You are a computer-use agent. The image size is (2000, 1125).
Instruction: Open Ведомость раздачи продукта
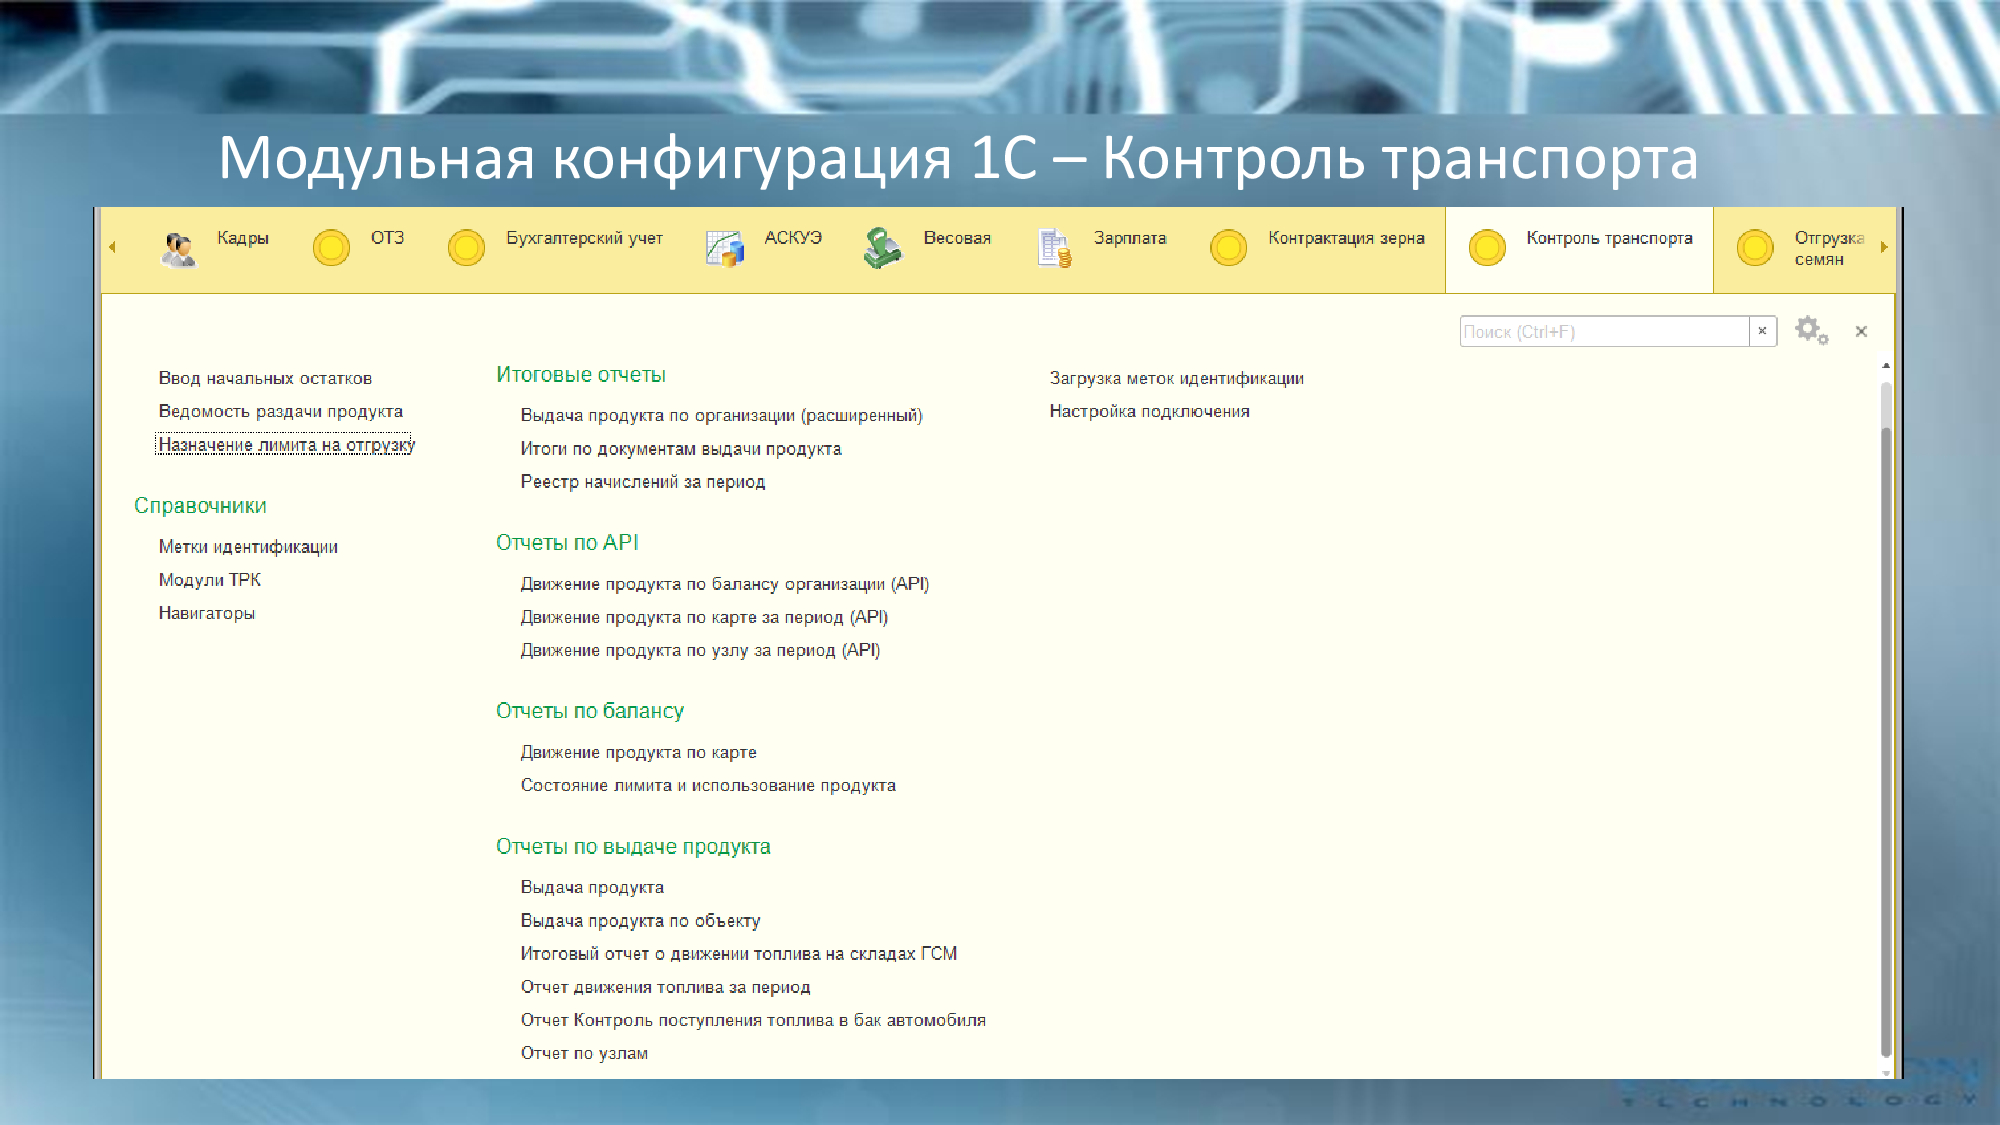pos(281,411)
